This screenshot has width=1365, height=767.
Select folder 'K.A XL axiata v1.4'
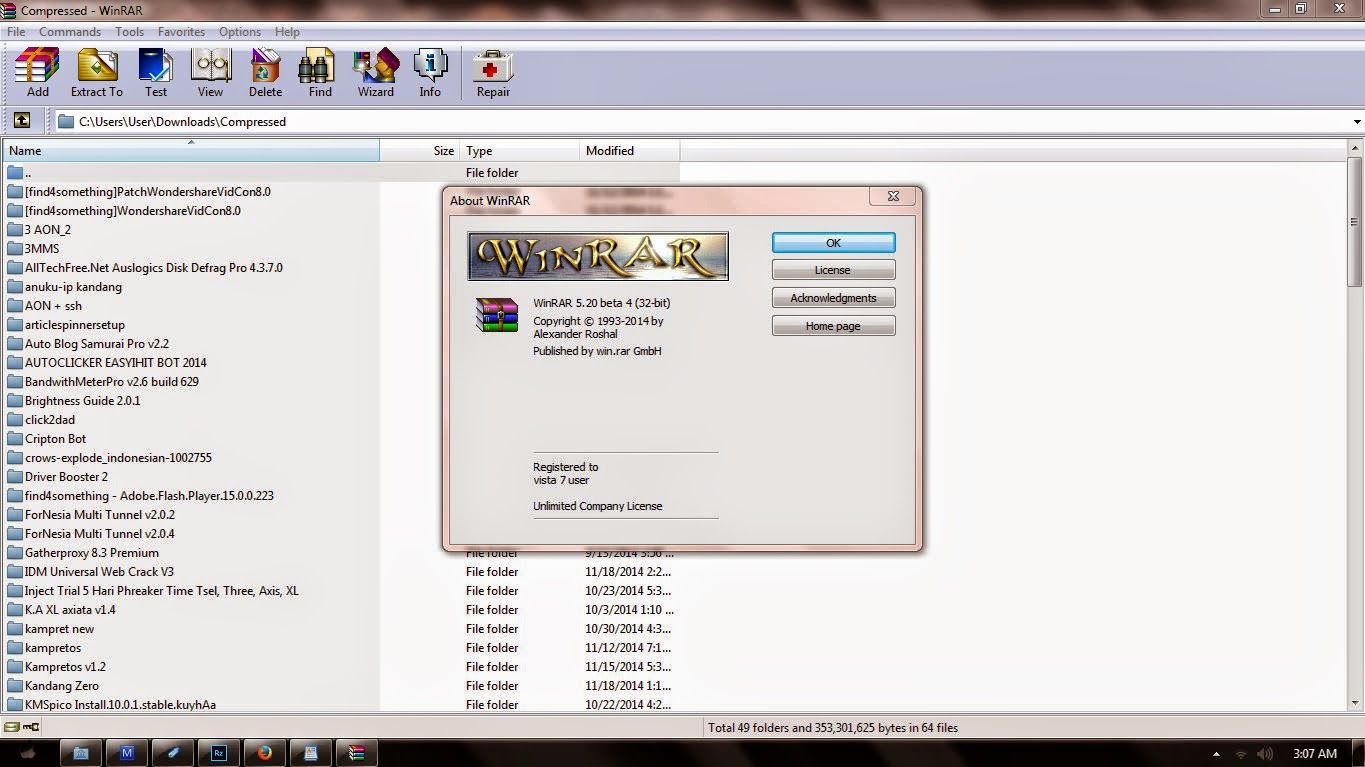pyautogui.click(x=70, y=610)
